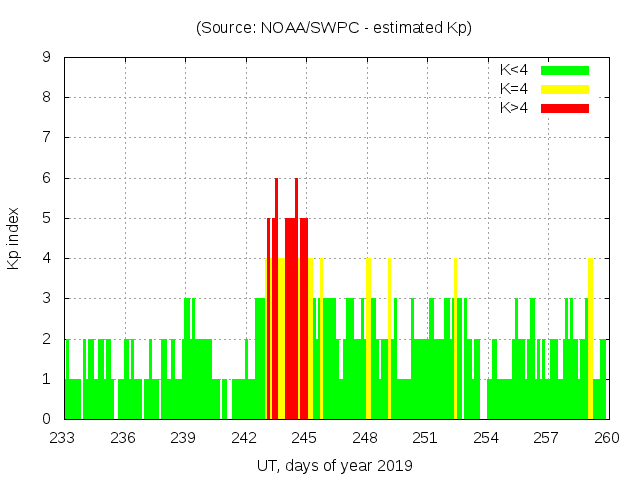This screenshot has width=640, height=480.
Task: Click the Kp index y-axis label
Action: tap(14, 238)
